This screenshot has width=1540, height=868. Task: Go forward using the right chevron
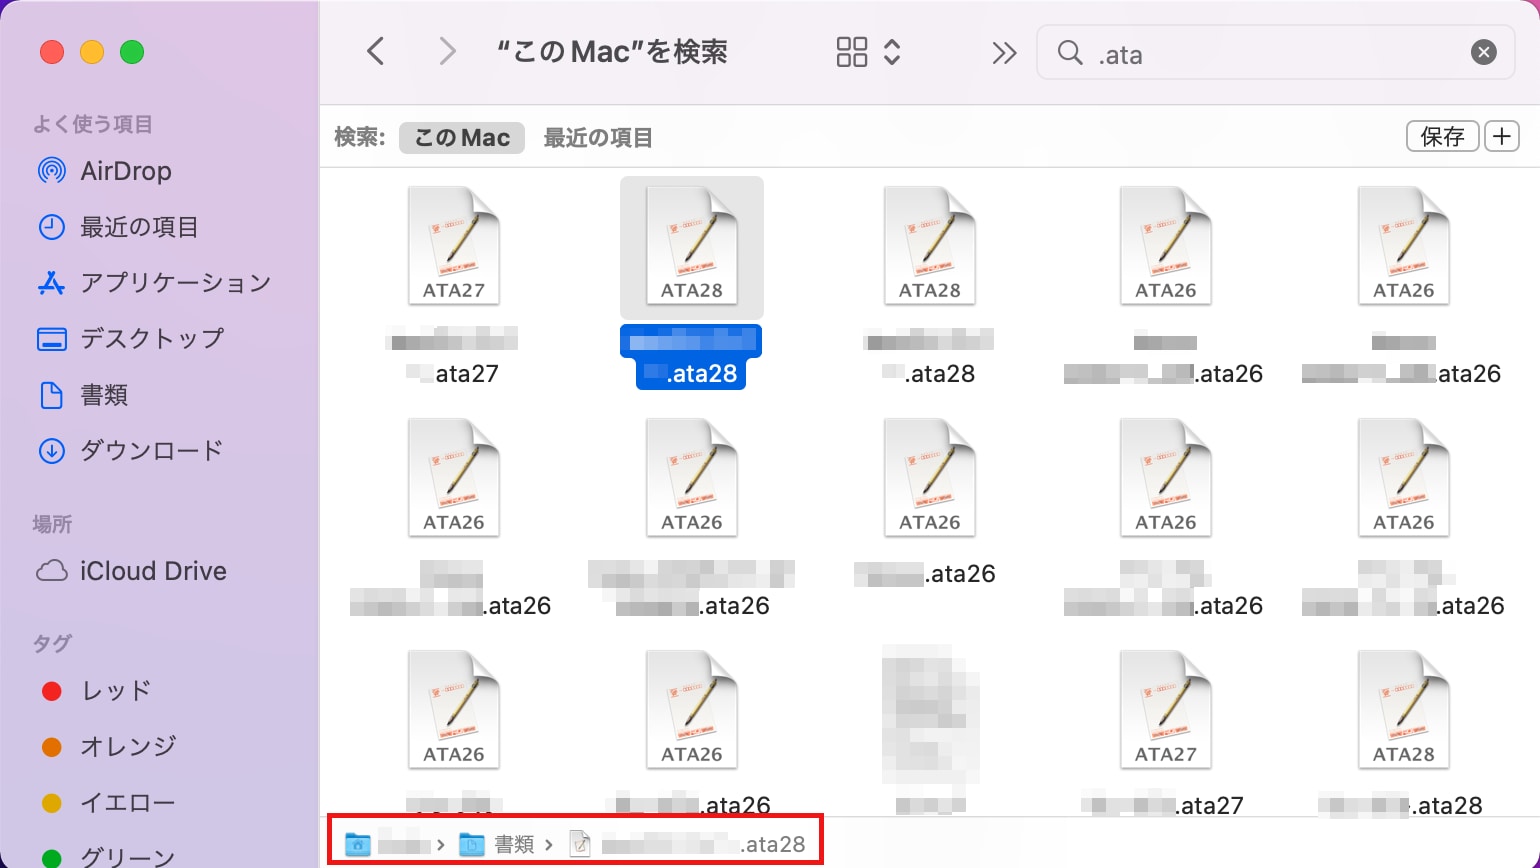coord(447,52)
